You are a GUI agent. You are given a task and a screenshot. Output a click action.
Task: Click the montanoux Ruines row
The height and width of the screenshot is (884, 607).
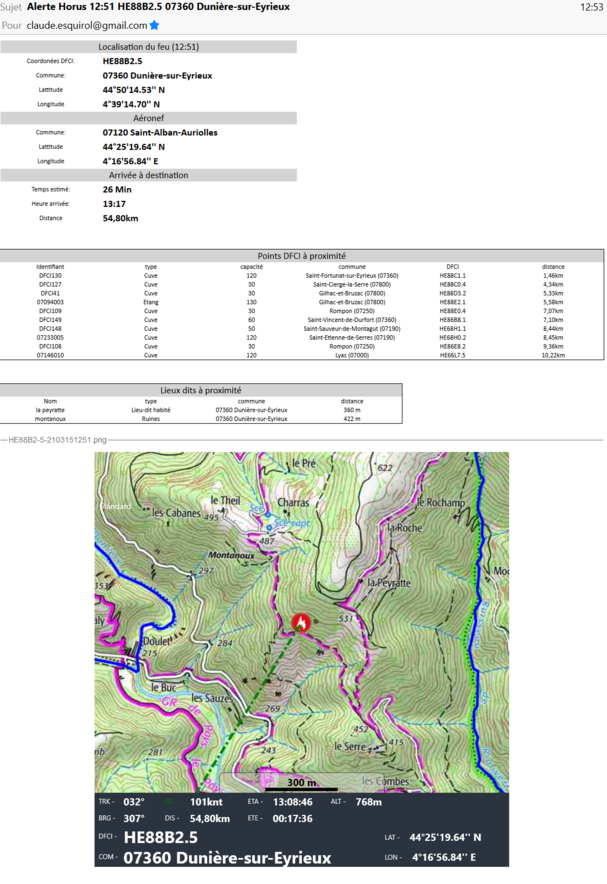click(x=50, y=419)
